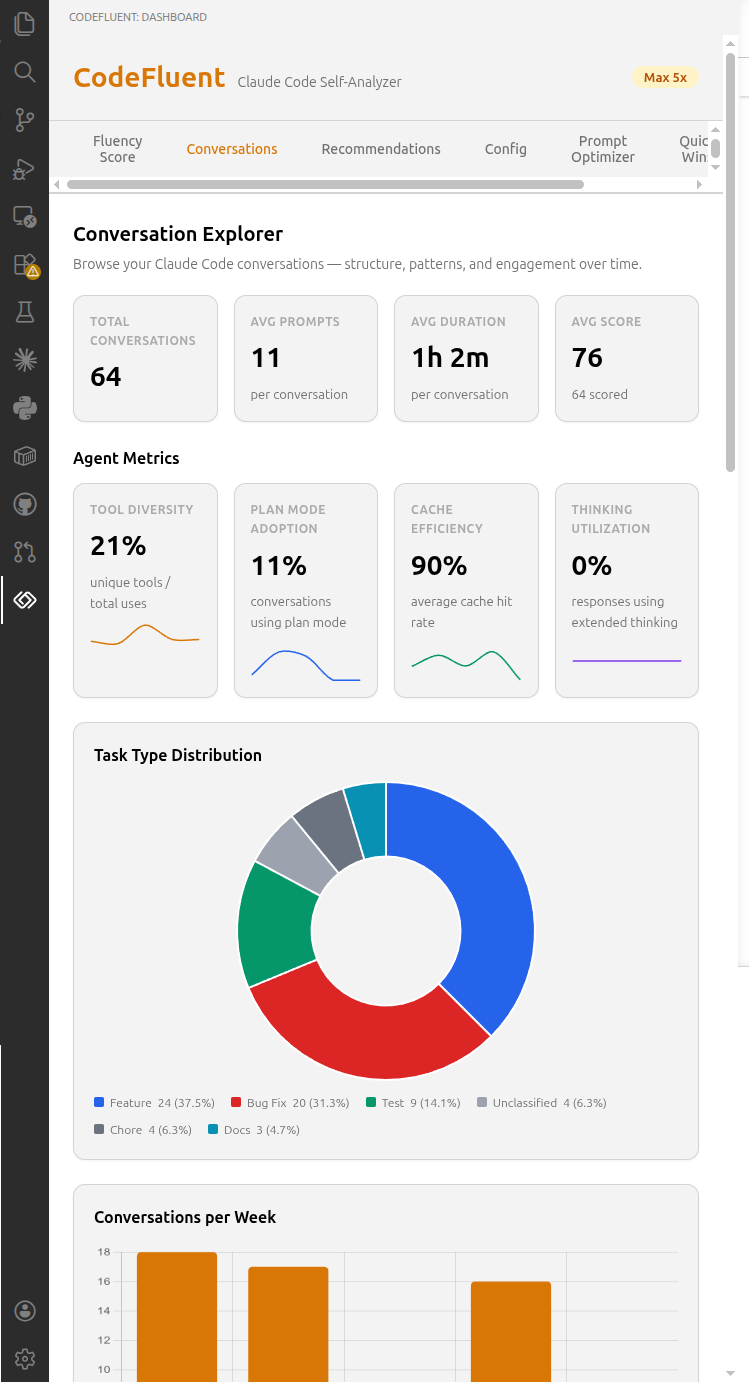Toggle the Unclassified legend entry

point(541,1103)
